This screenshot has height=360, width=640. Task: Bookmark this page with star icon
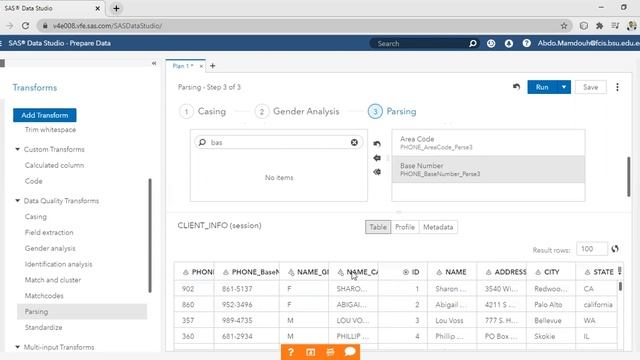(564, 26)
